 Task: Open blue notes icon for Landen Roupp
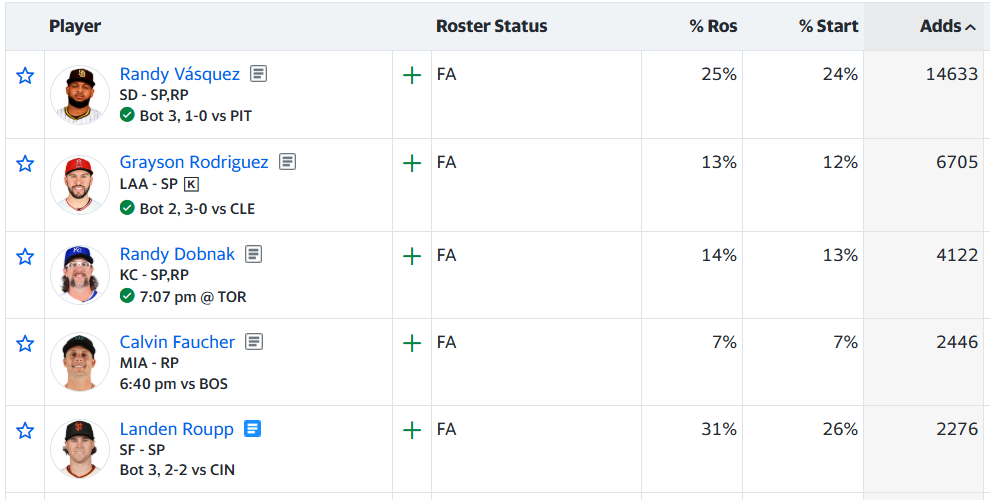point(252,429)
